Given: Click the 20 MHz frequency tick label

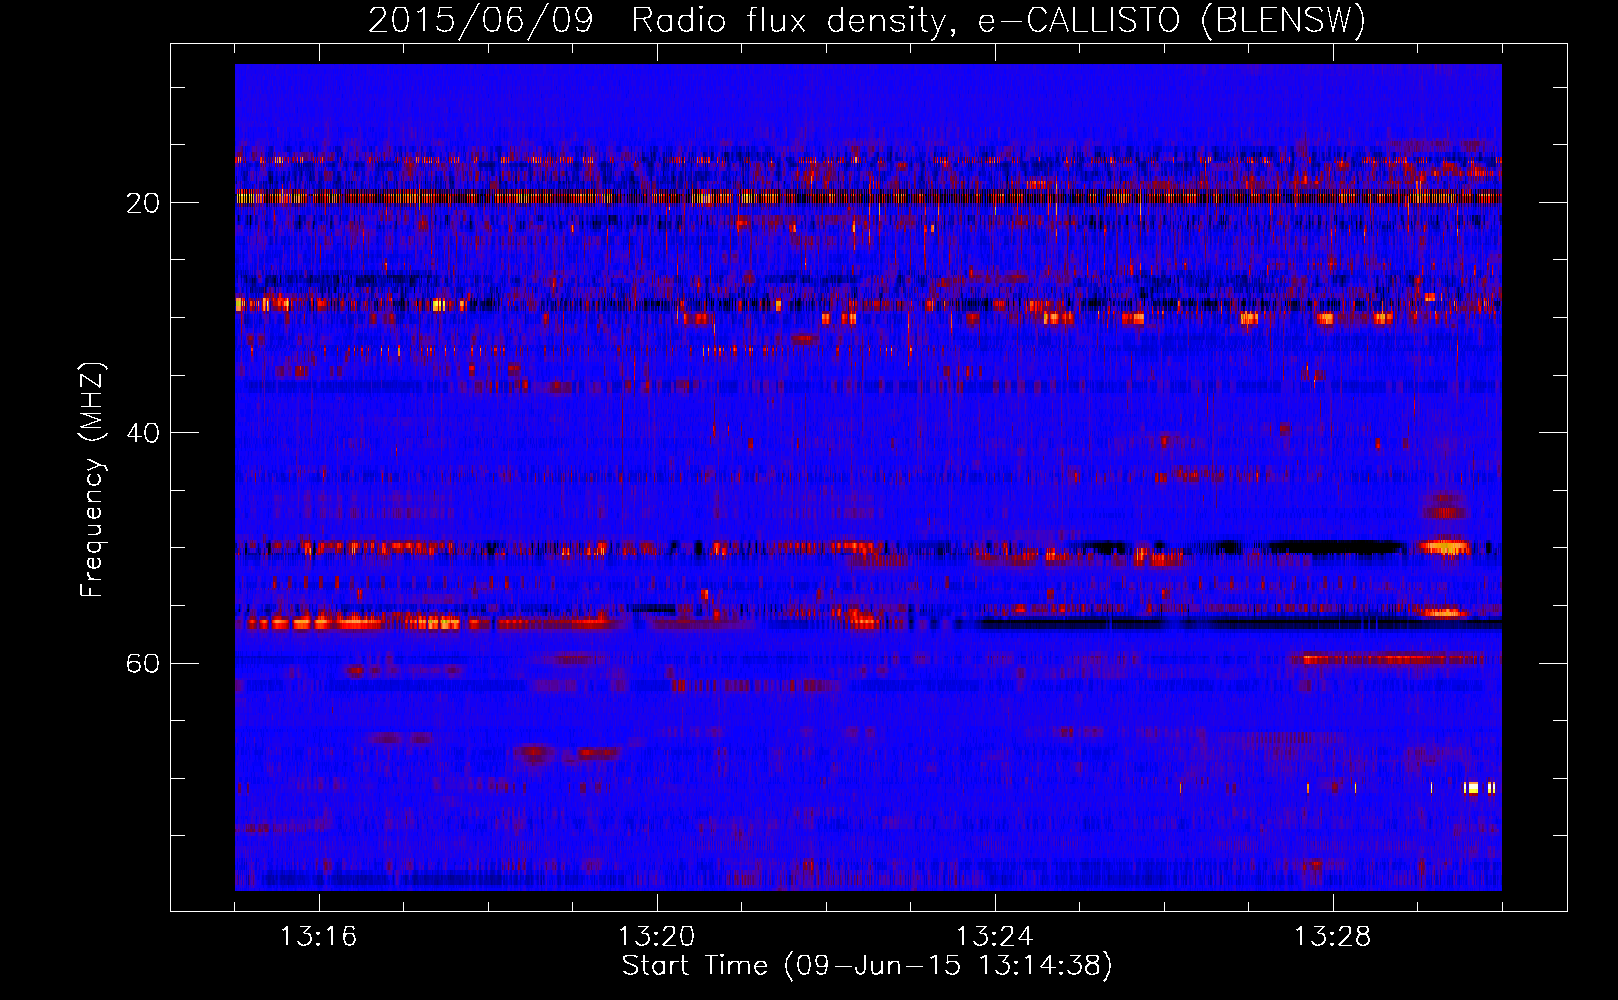Looking at the screenshot, I should click(143, 203).
